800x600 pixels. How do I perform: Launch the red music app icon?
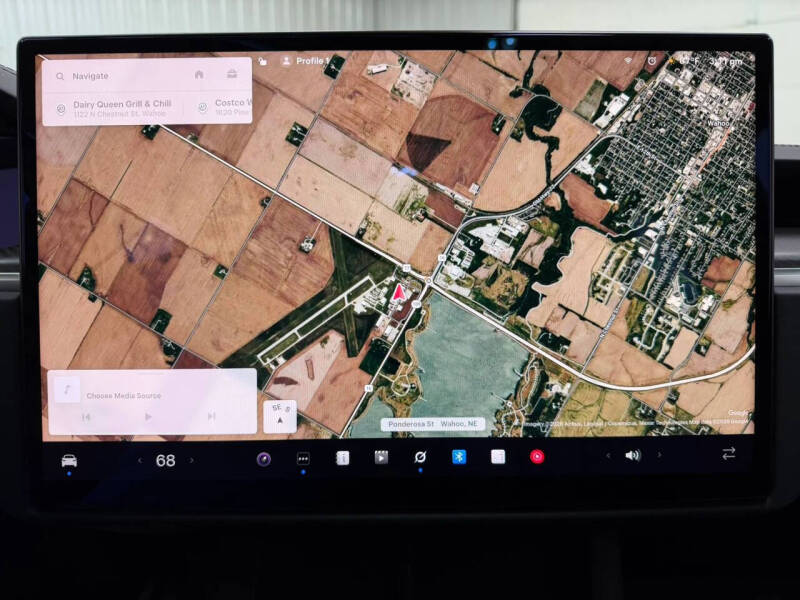[537, 456]
